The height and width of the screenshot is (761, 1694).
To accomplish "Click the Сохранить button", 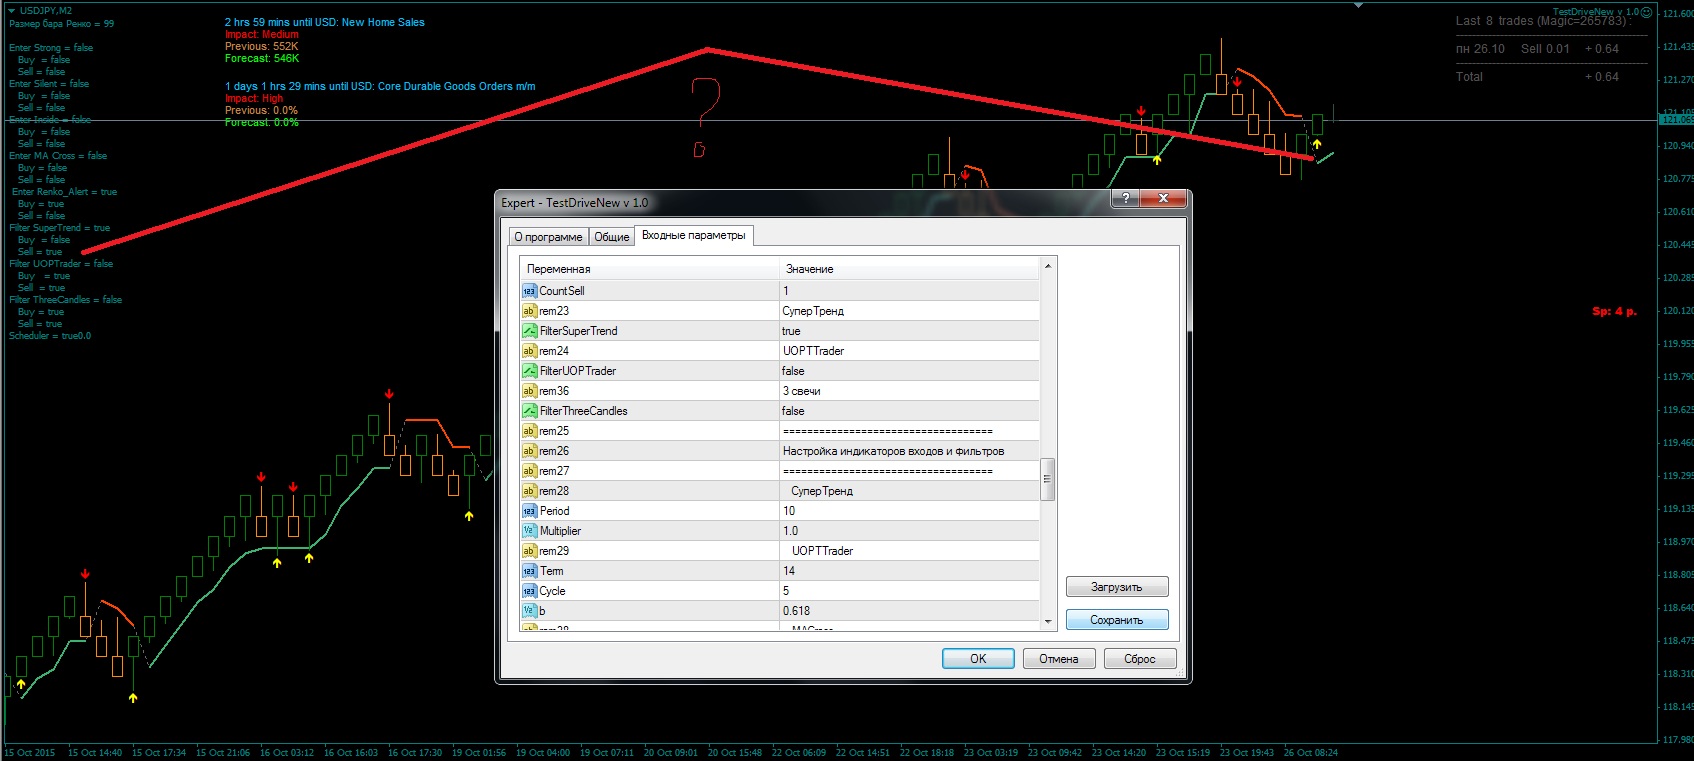I will [1117, 620].
